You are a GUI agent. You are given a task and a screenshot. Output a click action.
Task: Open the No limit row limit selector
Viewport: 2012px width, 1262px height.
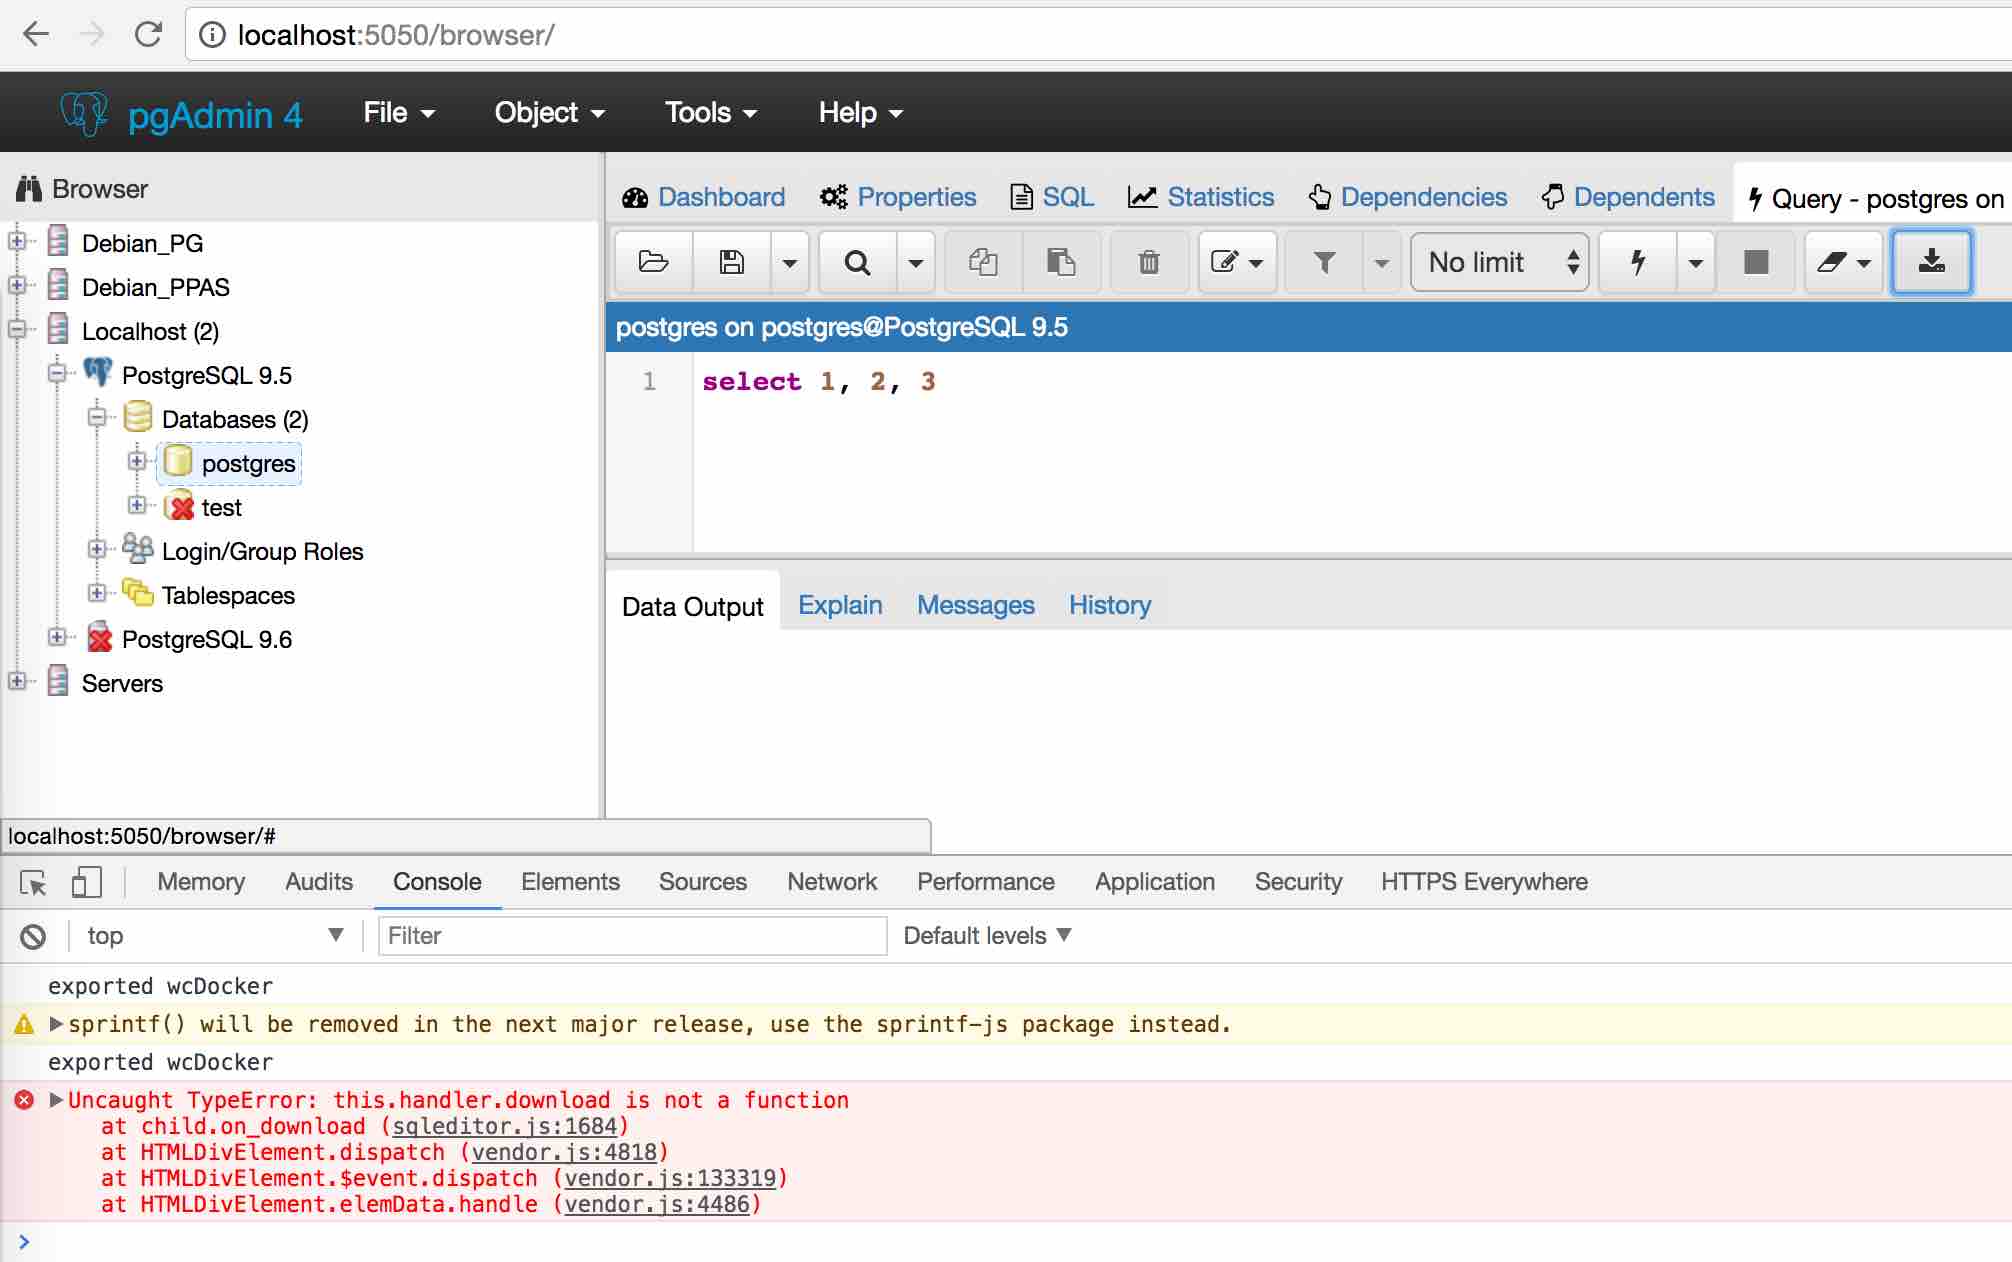click(1499, 262)
